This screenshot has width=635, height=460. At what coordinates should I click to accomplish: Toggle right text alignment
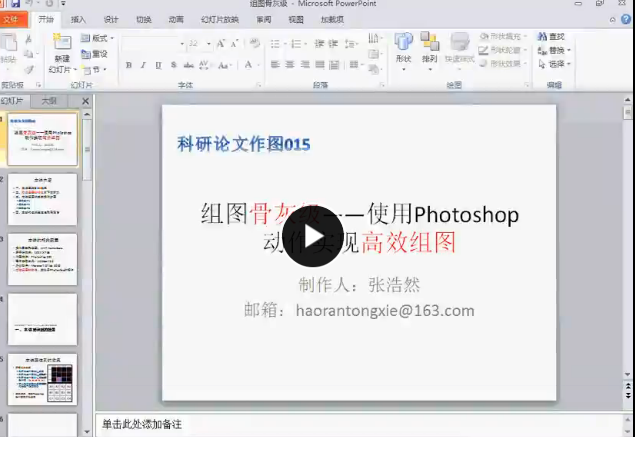coord(305,64)
